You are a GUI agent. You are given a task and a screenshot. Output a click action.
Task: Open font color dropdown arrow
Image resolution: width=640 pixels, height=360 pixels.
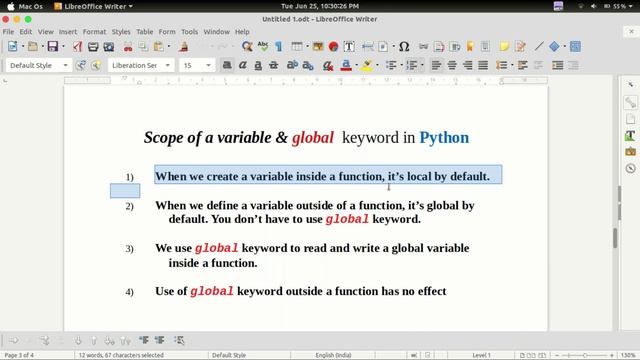point(356,65)
